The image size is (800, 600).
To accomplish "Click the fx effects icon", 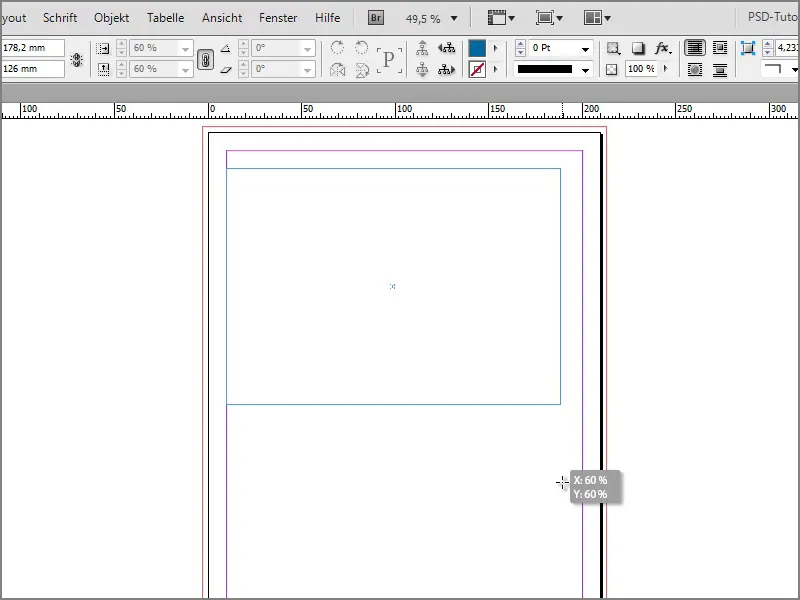I will click(661, 47).
